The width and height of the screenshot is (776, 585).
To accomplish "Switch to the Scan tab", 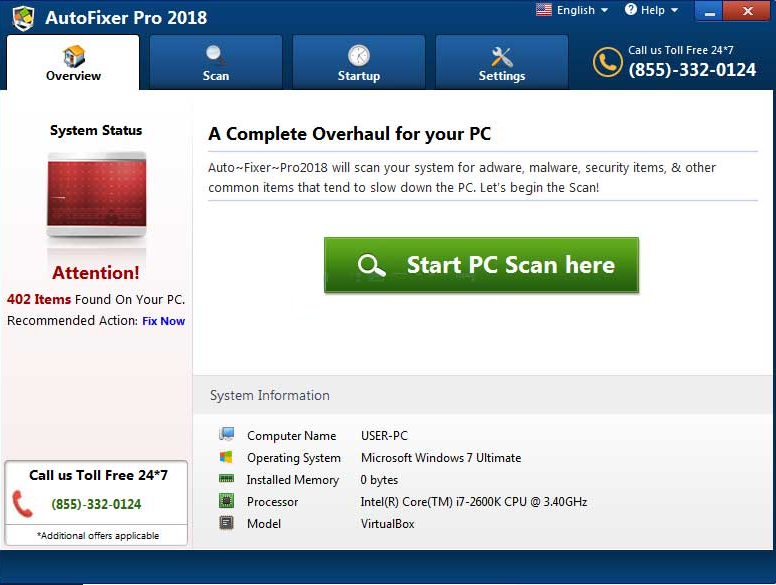I will 216,63.
